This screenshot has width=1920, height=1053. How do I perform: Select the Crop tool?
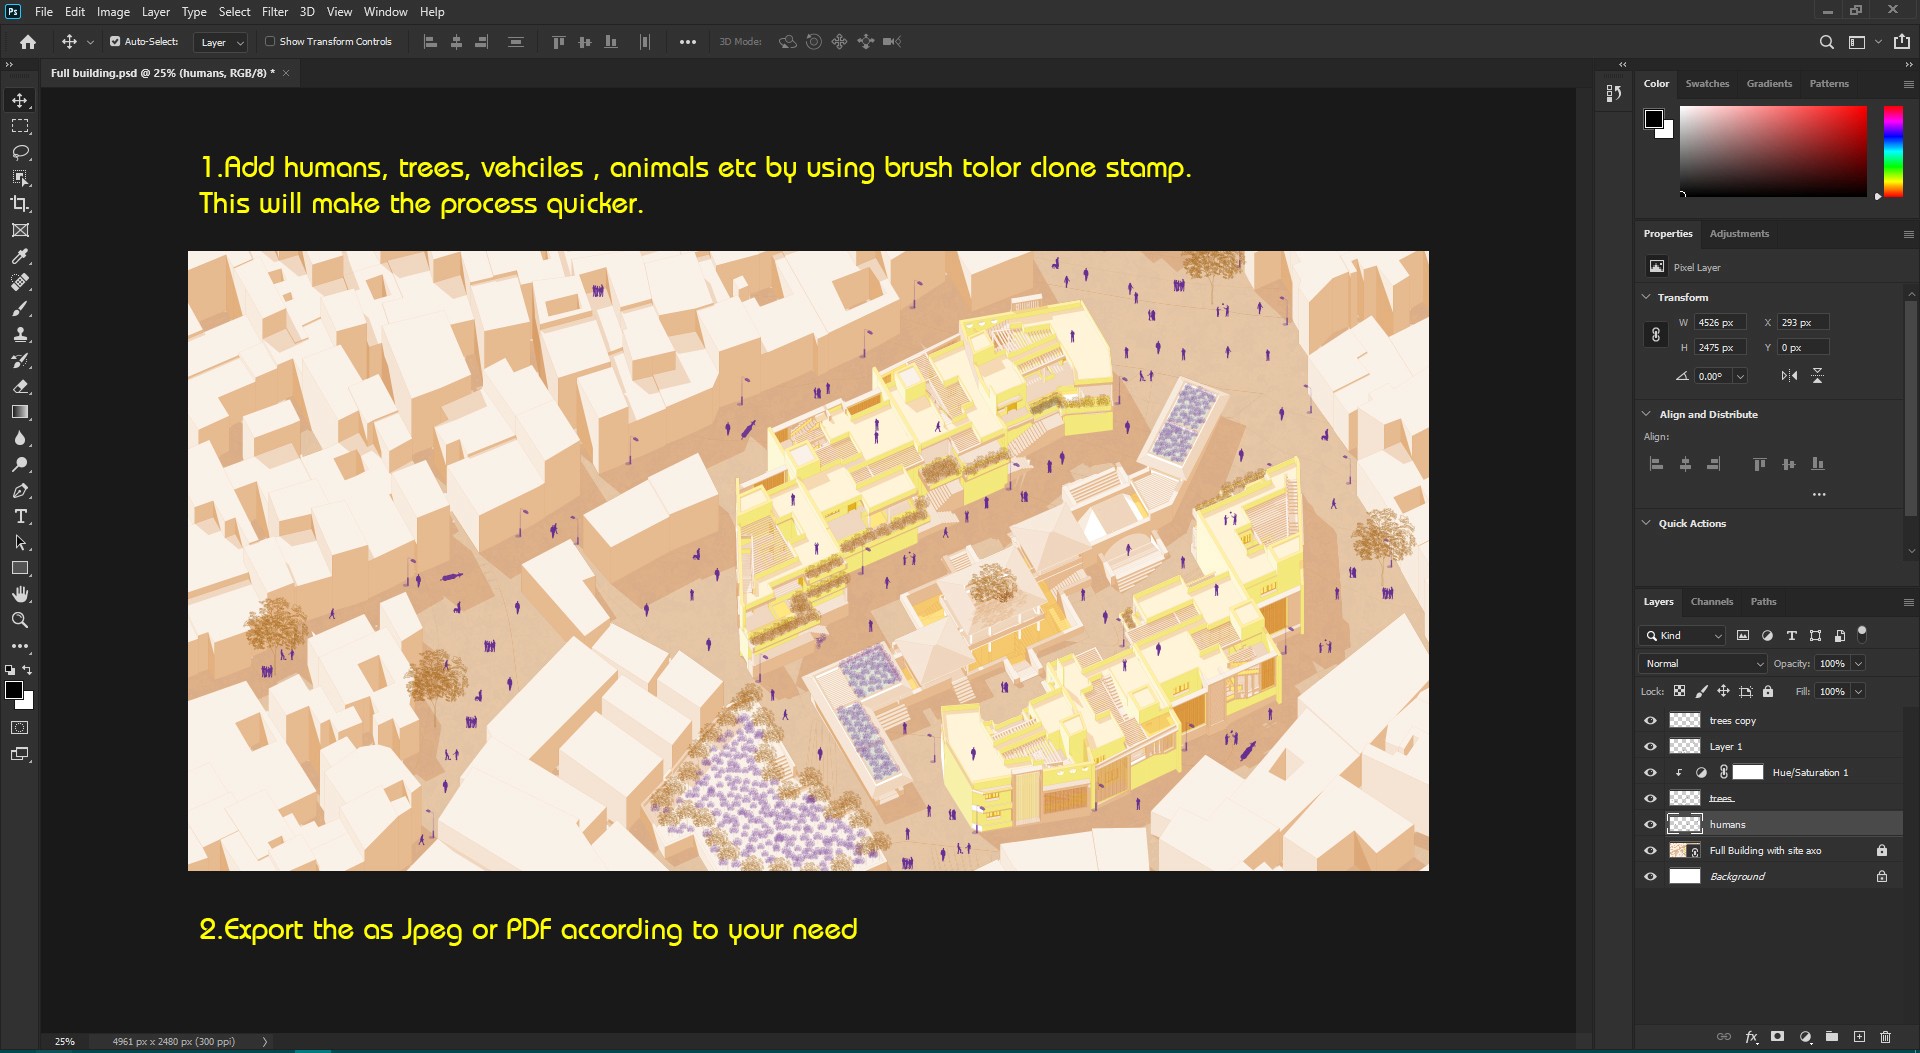click(20, 204)
